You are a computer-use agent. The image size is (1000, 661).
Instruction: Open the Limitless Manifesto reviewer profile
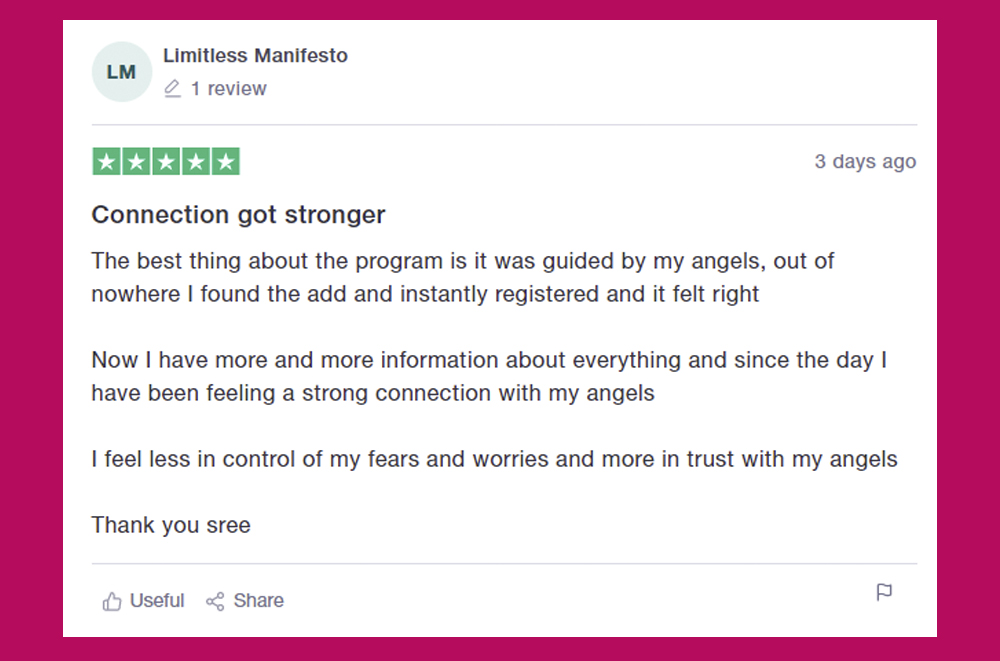pos(255,56)
